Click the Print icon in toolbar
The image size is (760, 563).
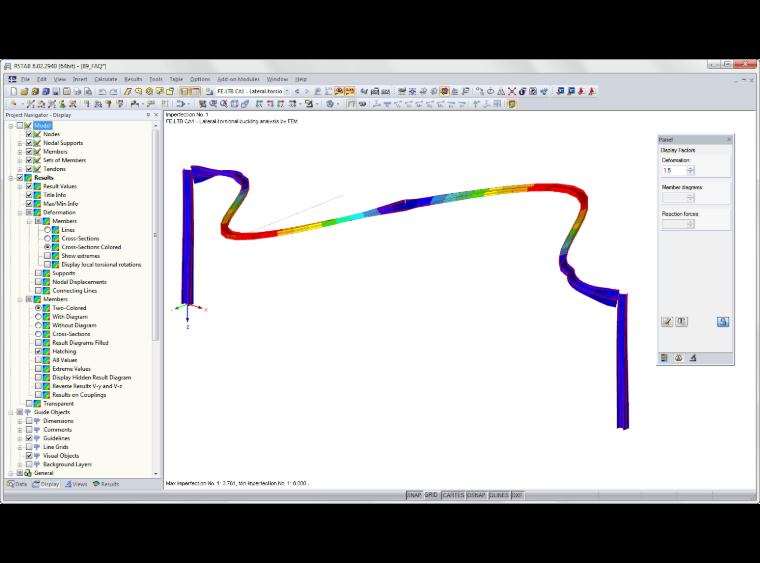pyautogui.click(x=78, y=91)
